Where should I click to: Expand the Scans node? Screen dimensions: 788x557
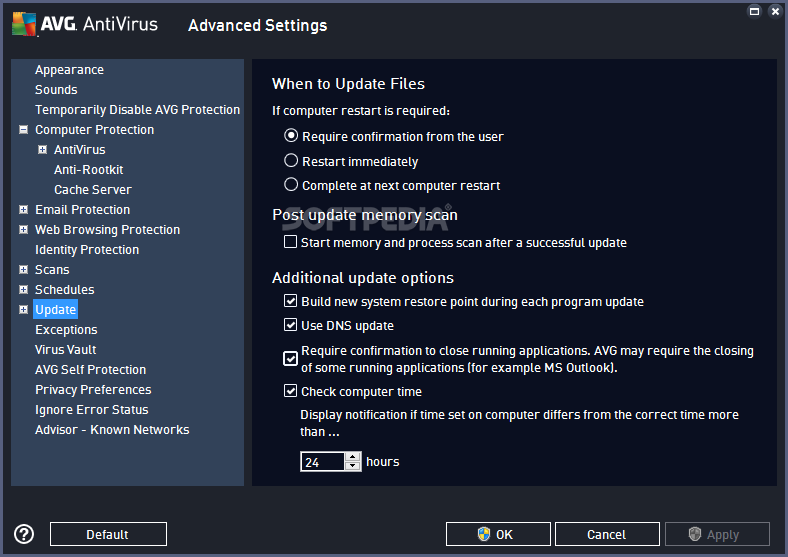pos(23,269)
